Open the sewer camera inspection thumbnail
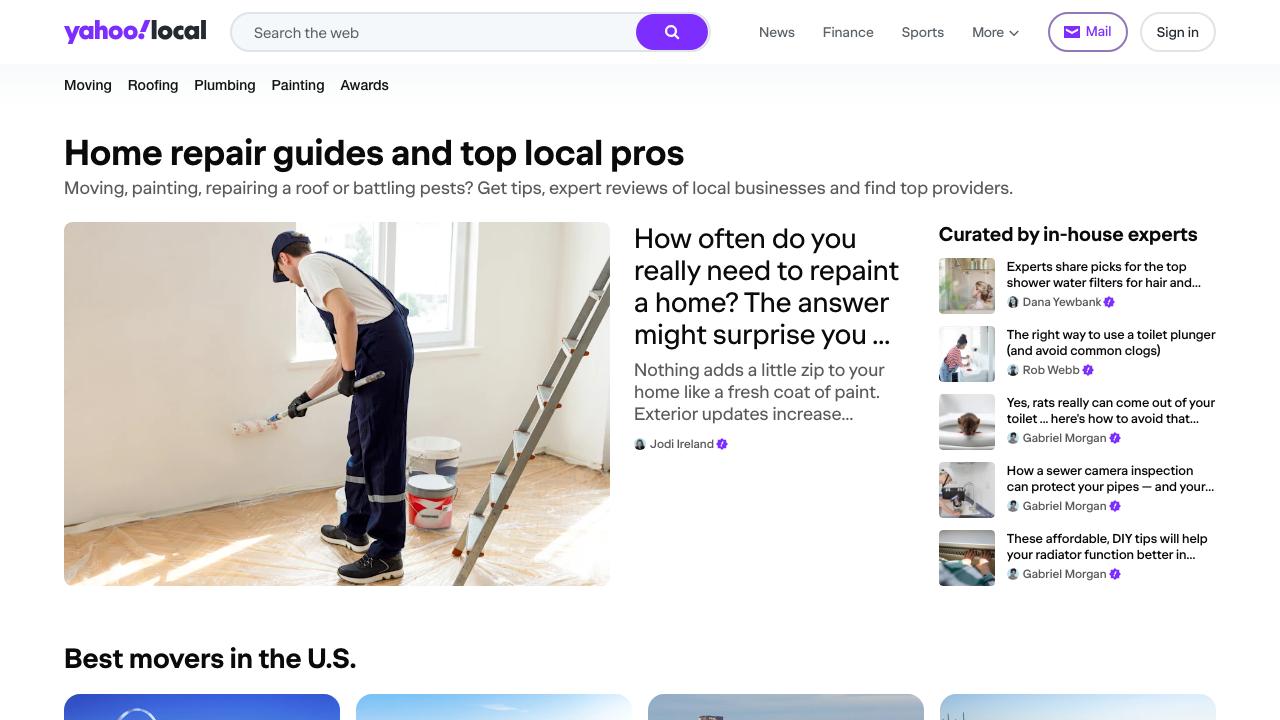This screenshot has width=1280, height=720. (x=967, y=490)
